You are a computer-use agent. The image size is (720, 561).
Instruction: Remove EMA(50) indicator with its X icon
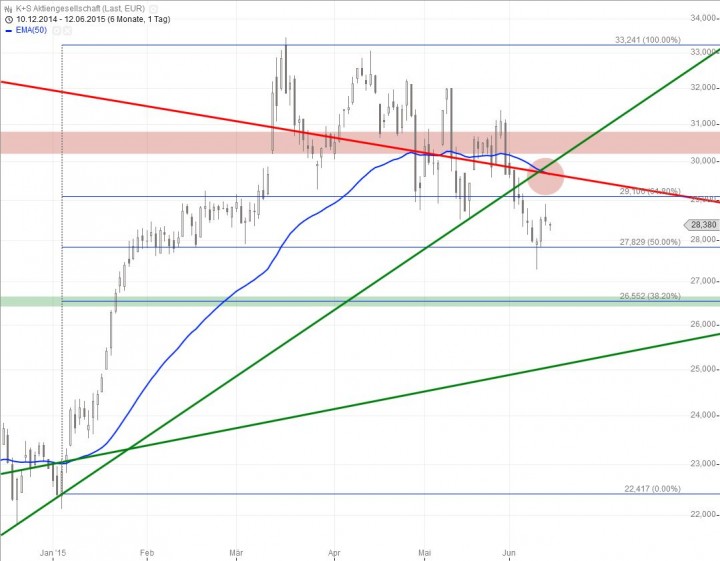click(68, 30)
